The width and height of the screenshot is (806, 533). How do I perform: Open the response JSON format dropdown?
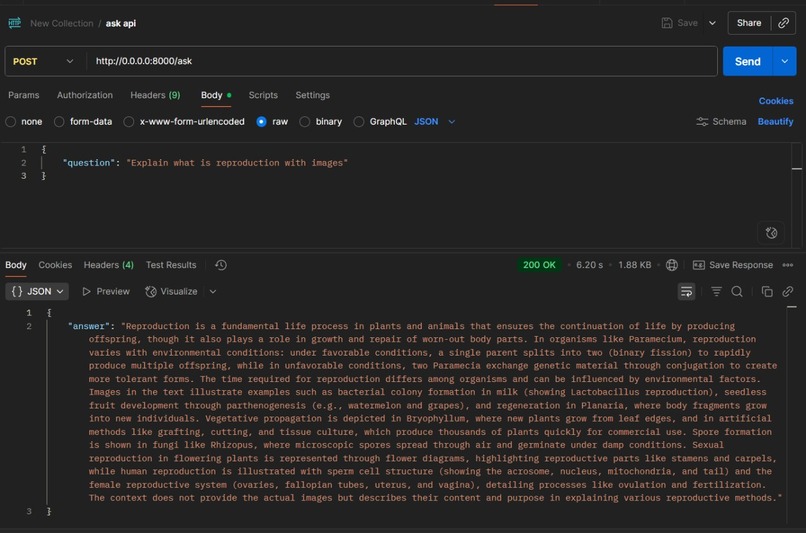pyautogui.click(x=37, y=291)
